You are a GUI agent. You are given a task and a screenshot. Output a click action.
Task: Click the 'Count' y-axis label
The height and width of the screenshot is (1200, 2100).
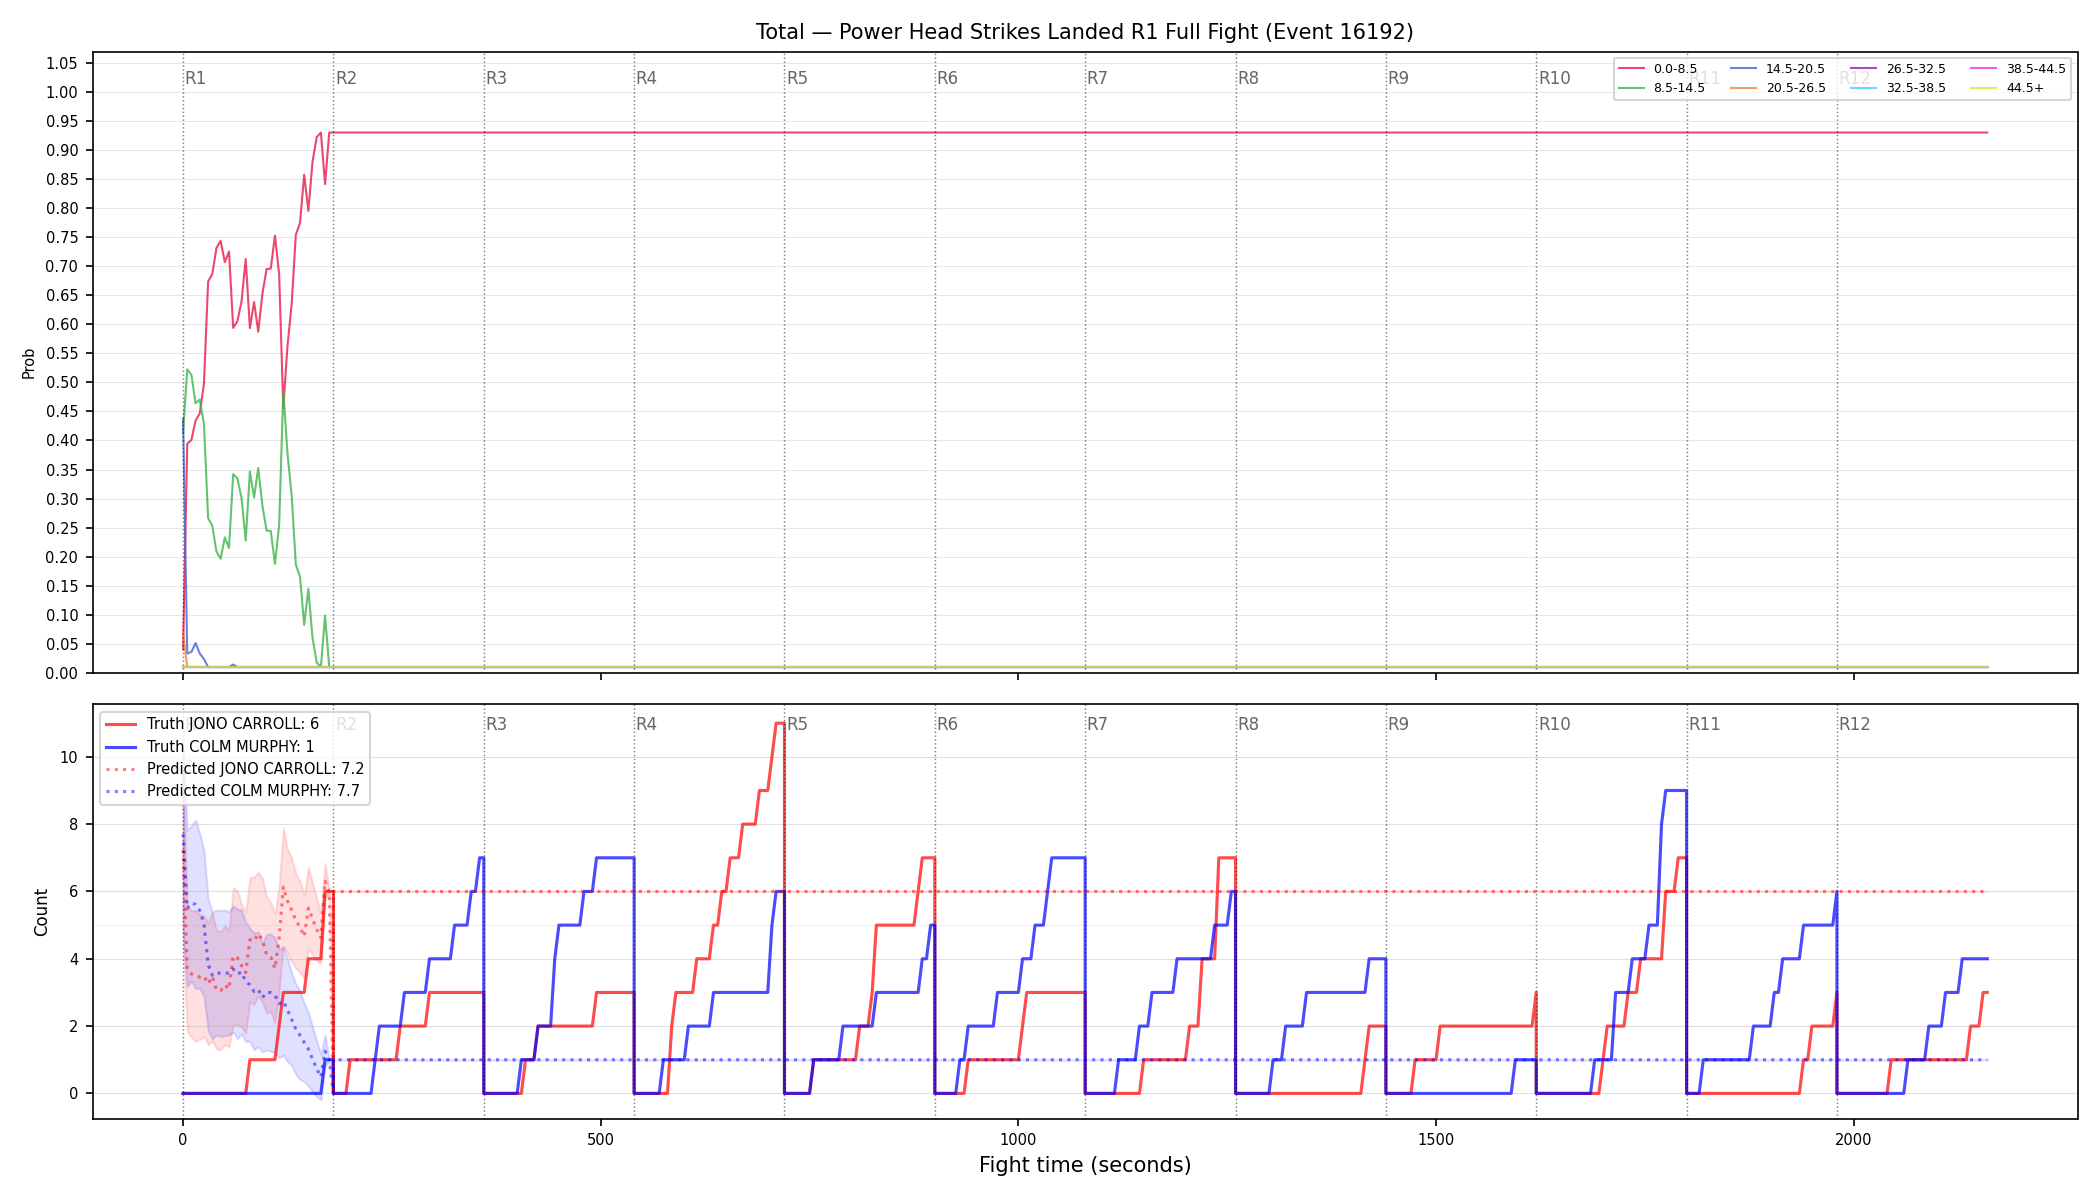41,912
